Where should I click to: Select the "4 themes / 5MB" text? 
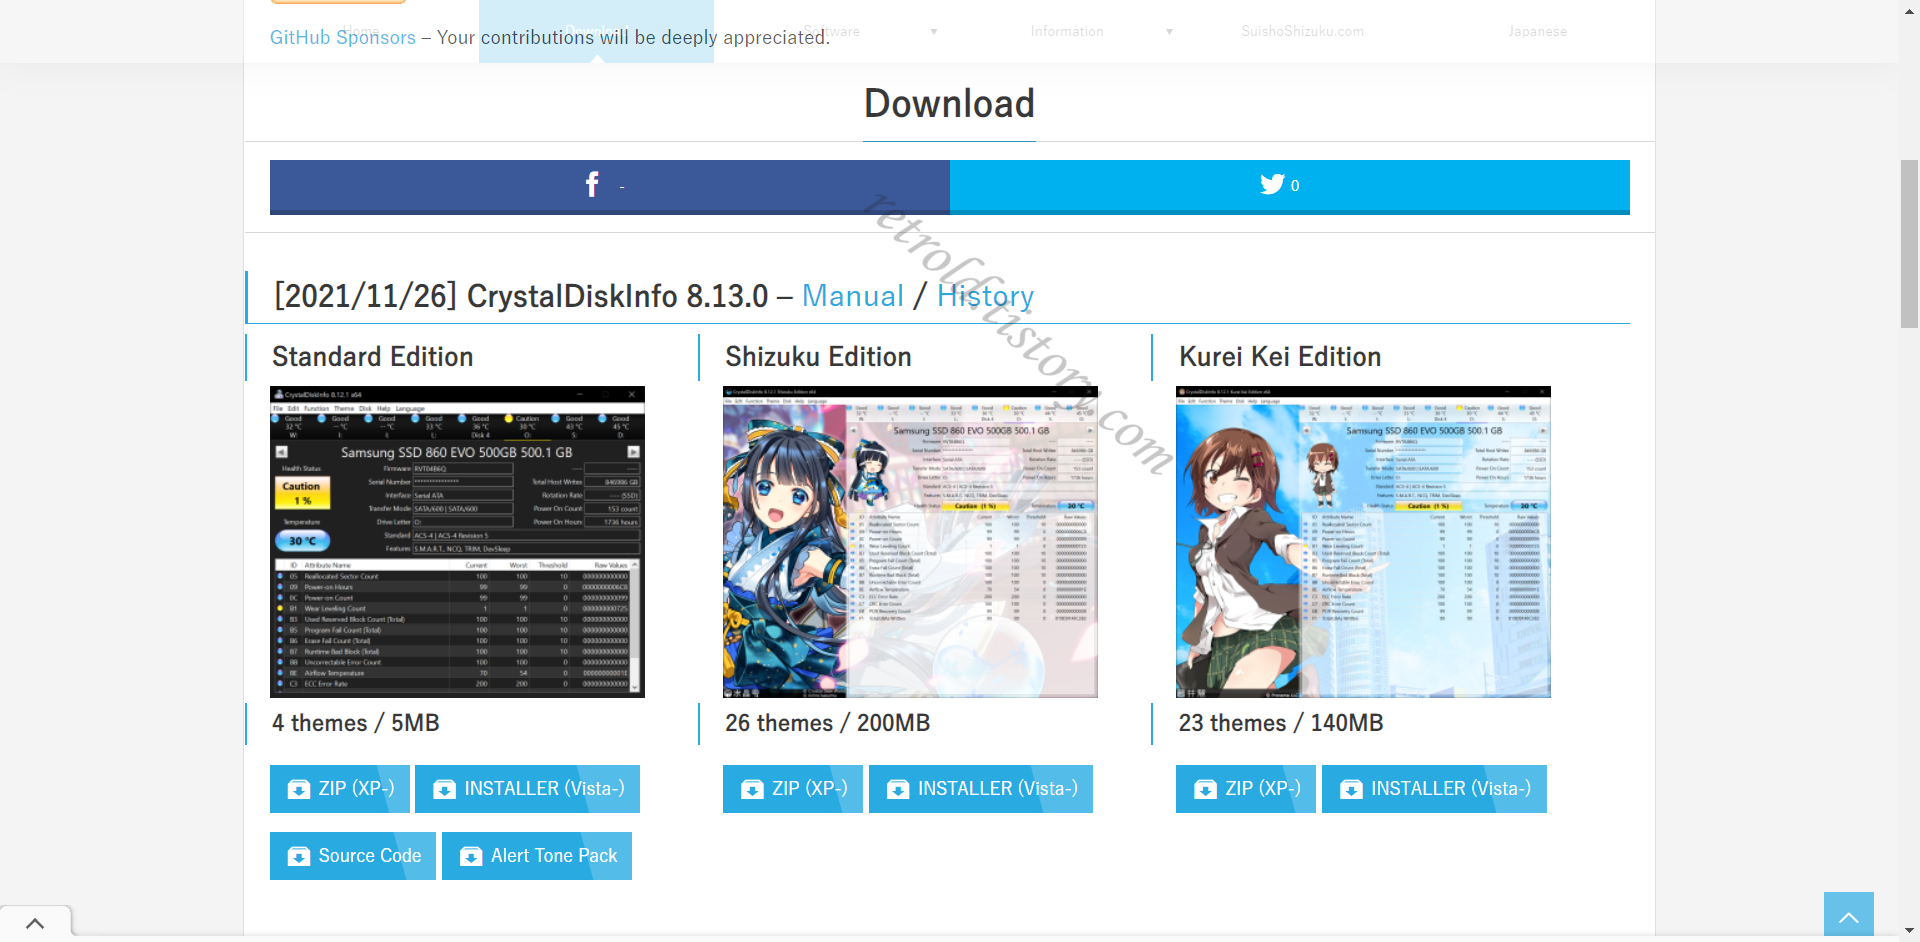pos(355,723)
